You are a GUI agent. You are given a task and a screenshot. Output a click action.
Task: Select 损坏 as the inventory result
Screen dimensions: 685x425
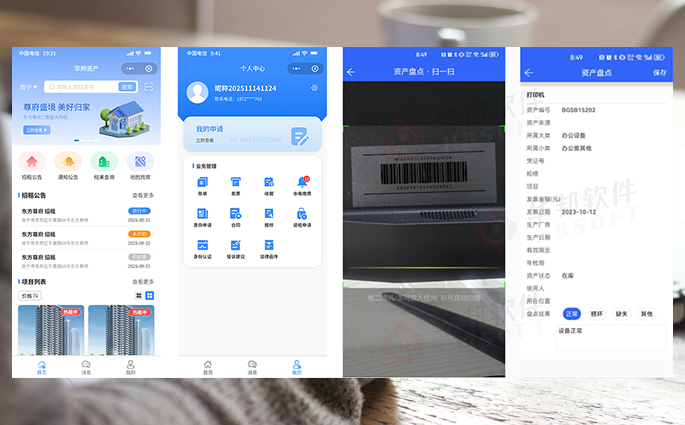tap(597, 313)
